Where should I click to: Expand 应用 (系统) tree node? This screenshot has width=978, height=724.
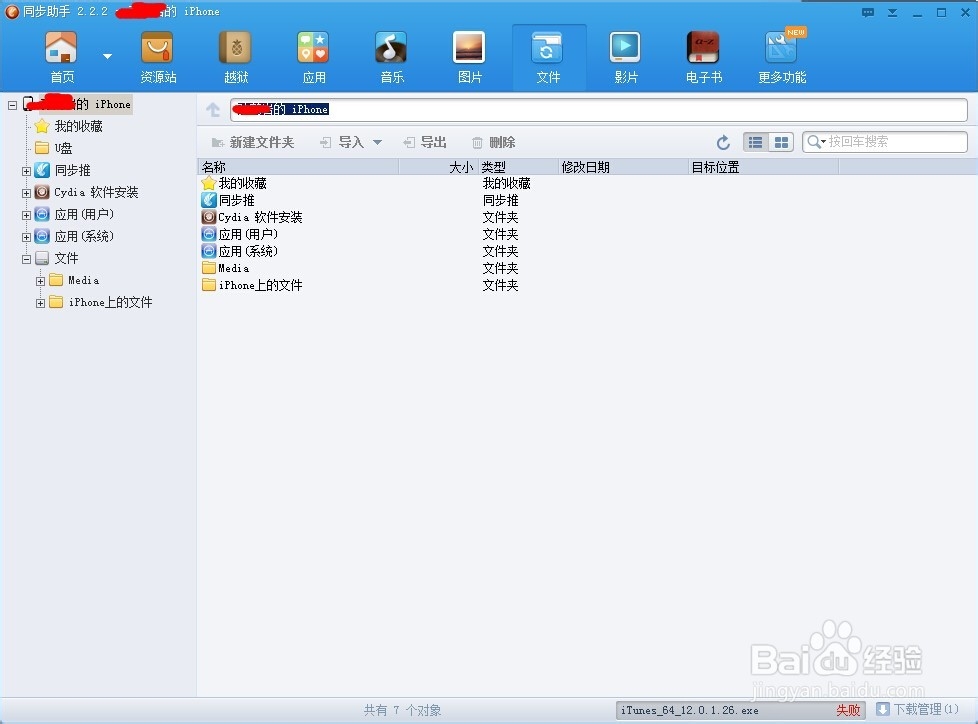(26, 237)
